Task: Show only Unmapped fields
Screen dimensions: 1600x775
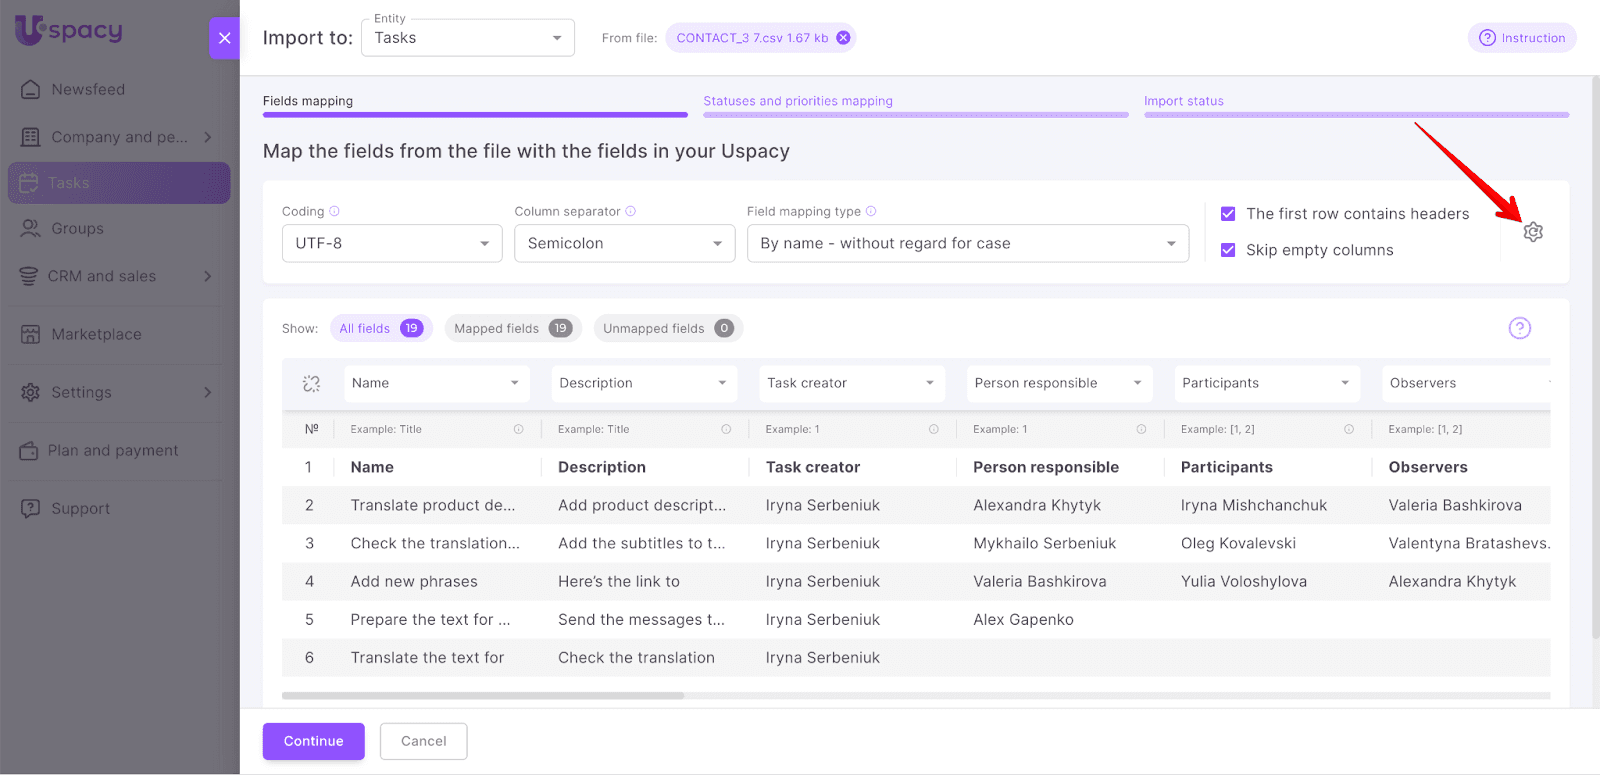Action: click(667, 328)
